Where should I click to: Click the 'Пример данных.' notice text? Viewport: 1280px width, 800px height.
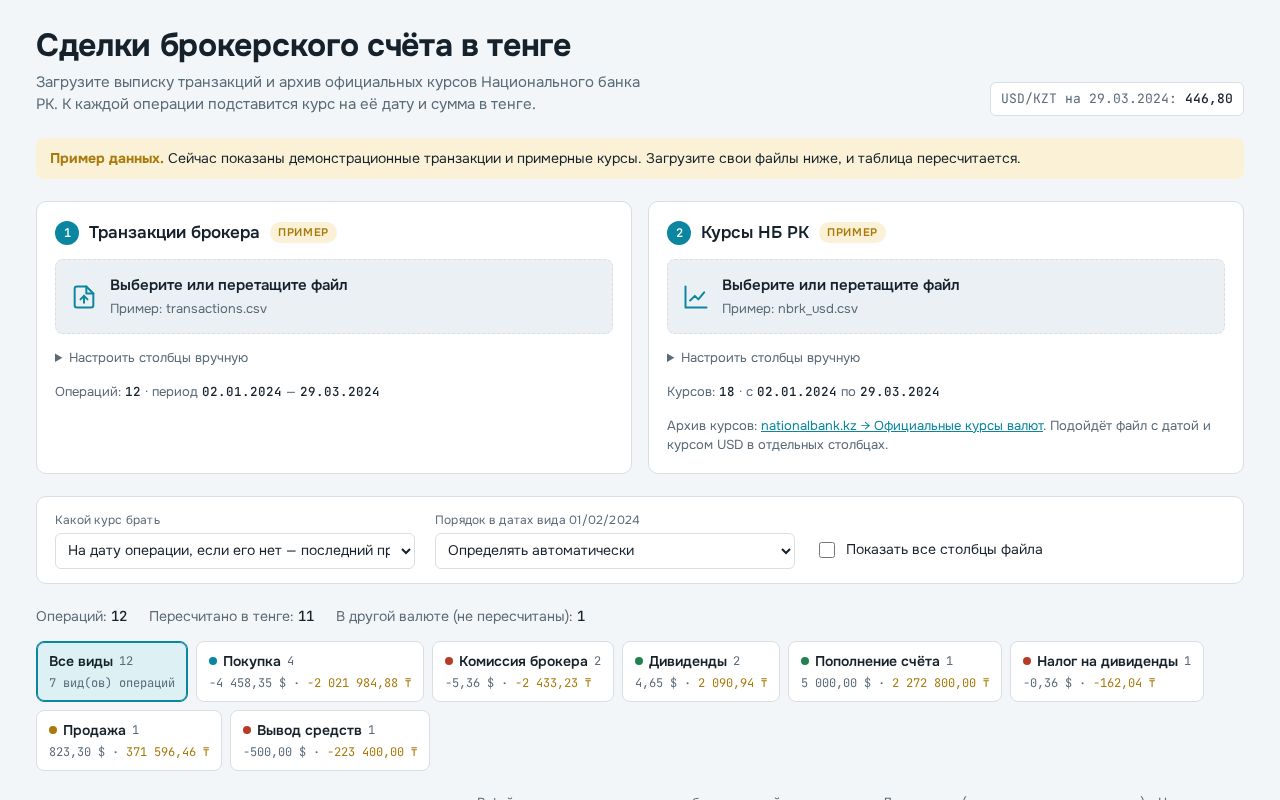pyautogui.click(x=107, y=159)
